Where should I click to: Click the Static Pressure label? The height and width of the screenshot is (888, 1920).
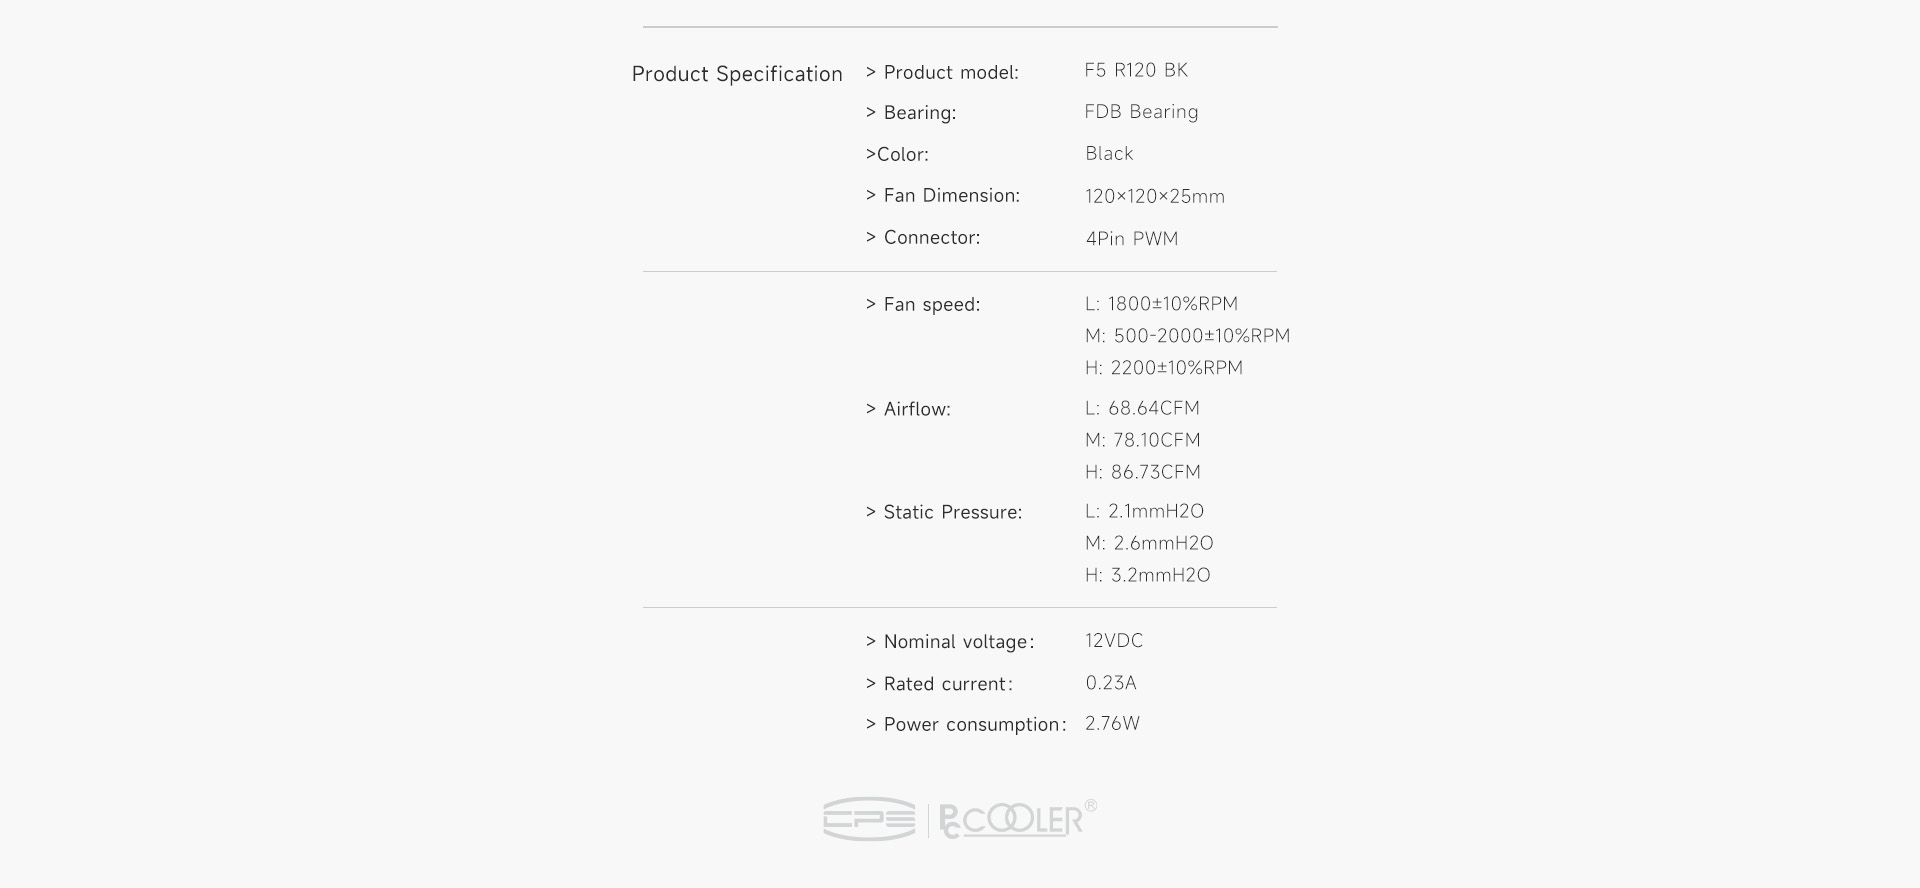(x=943, y=513)
